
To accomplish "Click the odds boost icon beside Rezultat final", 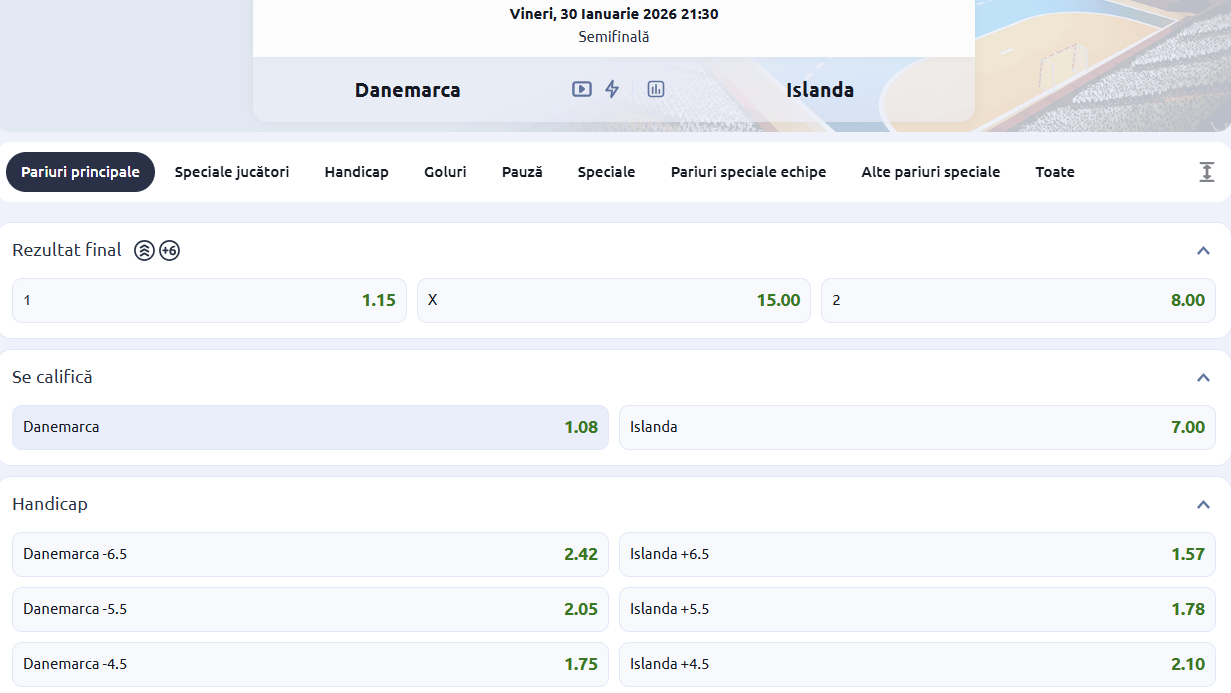I will click(x=145, y=251).
